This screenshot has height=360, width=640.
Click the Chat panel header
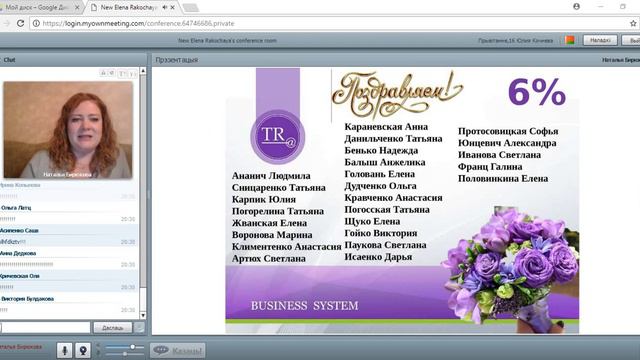(73, 60)
